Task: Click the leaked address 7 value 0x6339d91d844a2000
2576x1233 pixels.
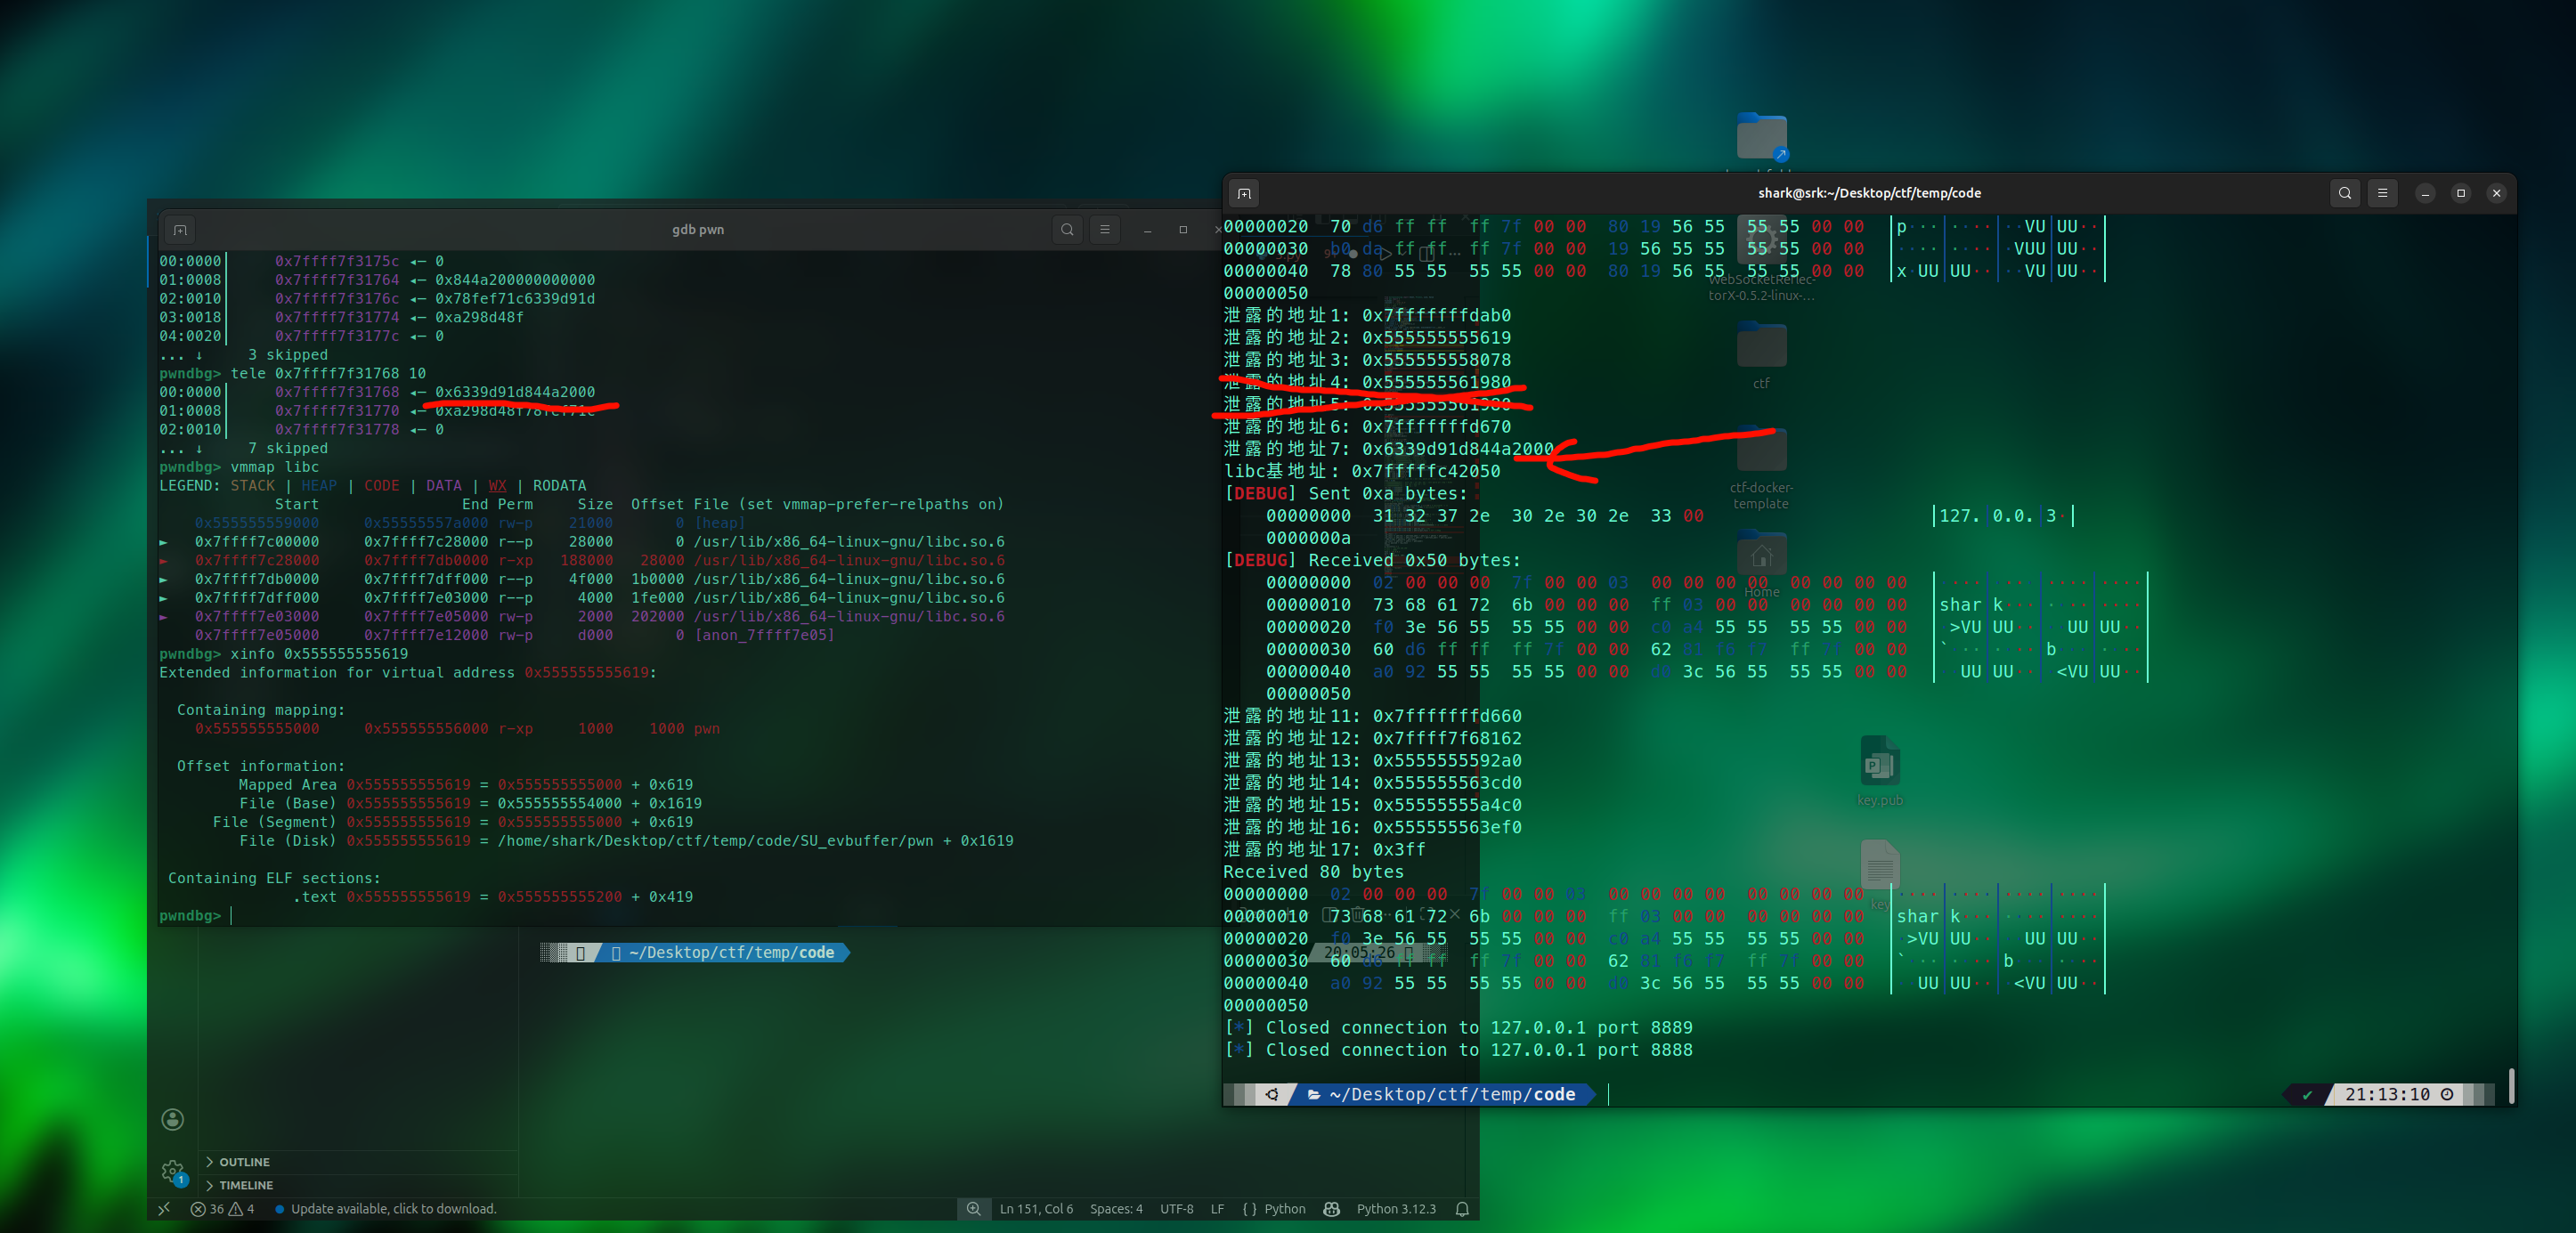Action: coord(1458,449)
